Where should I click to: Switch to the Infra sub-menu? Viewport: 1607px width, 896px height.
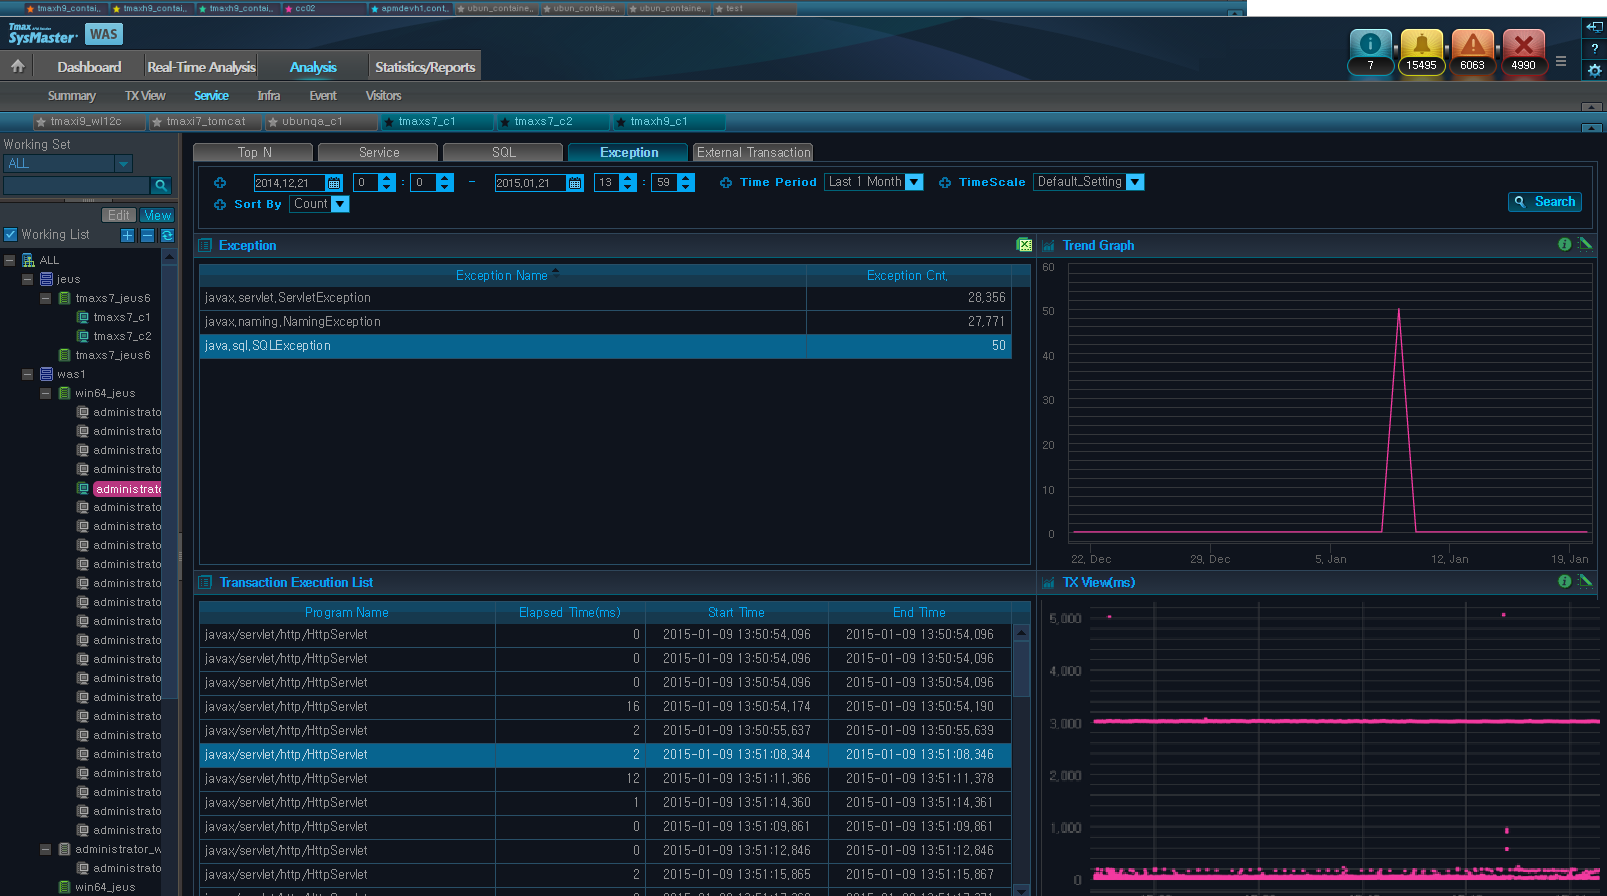(x=268, y=96)
